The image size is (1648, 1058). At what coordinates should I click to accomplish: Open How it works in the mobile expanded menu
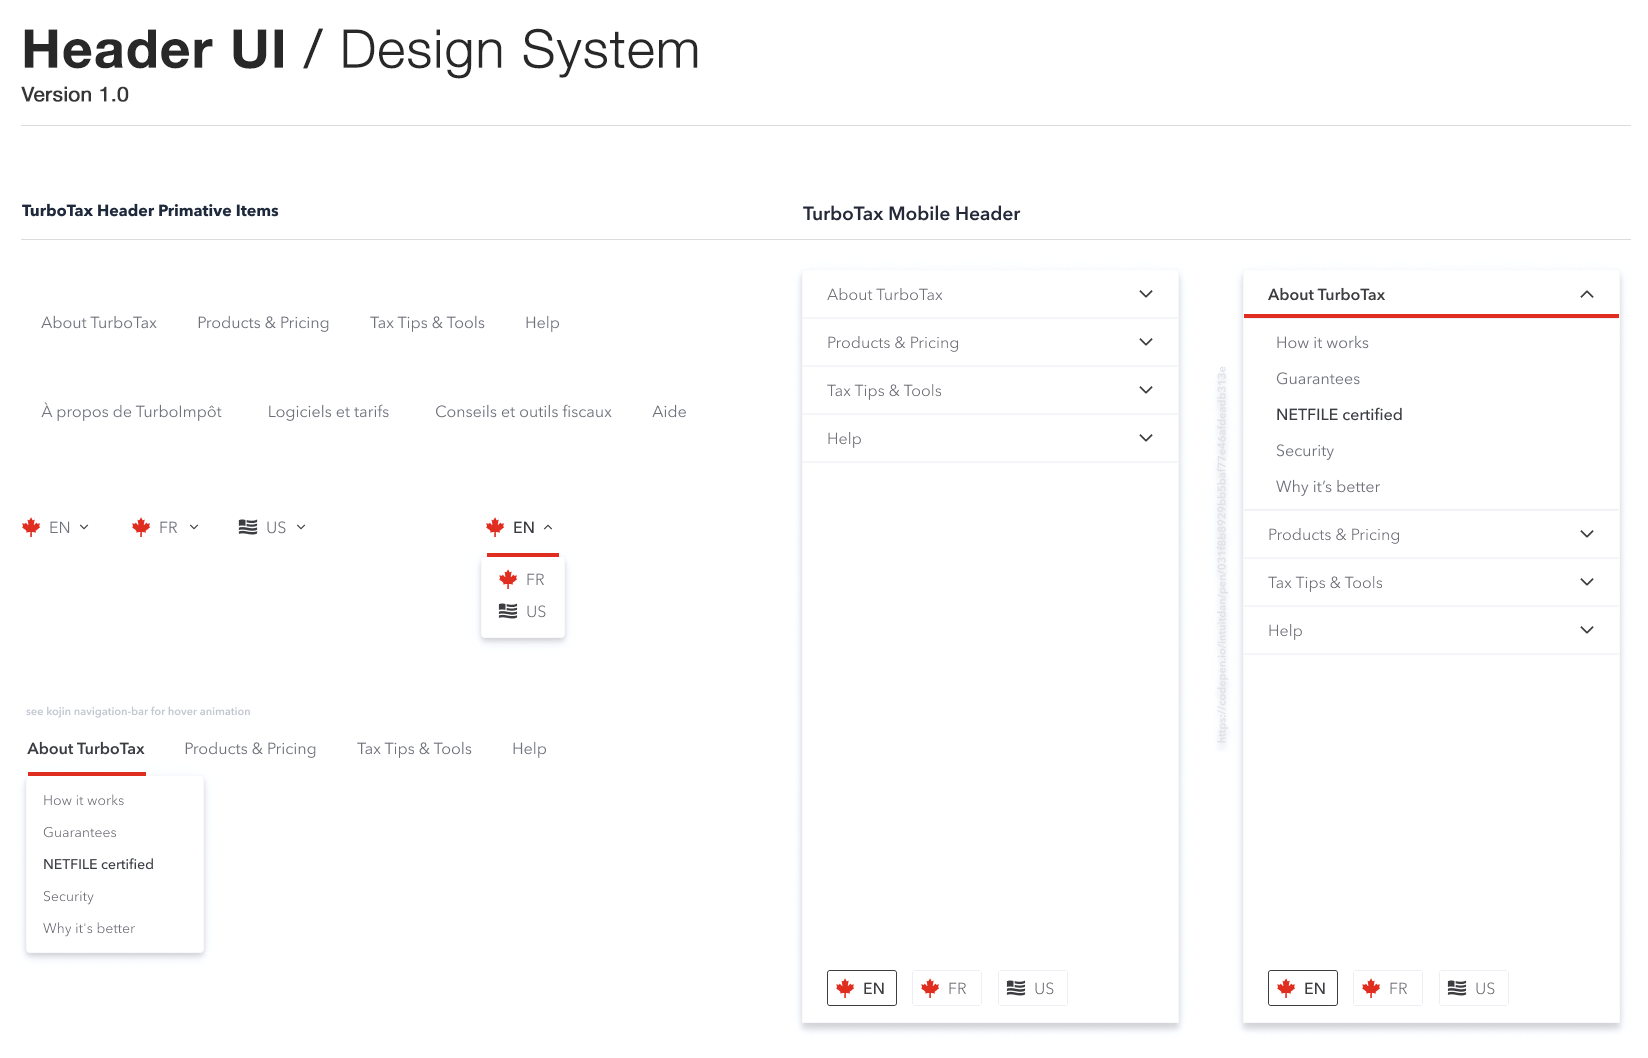point(1322,343)
